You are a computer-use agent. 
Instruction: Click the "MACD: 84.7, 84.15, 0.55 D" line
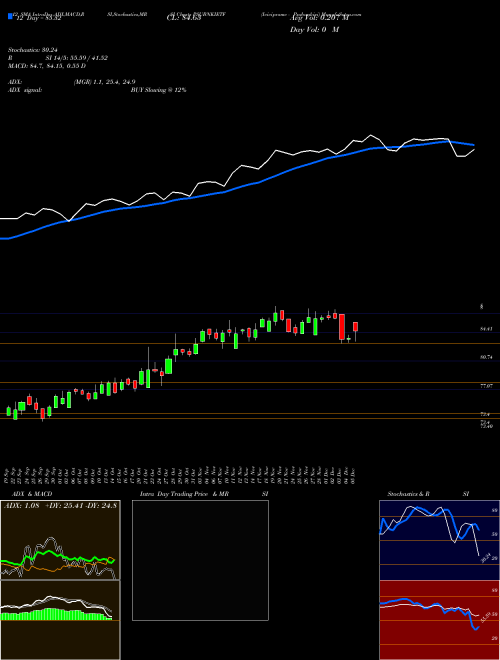(47, 66)
